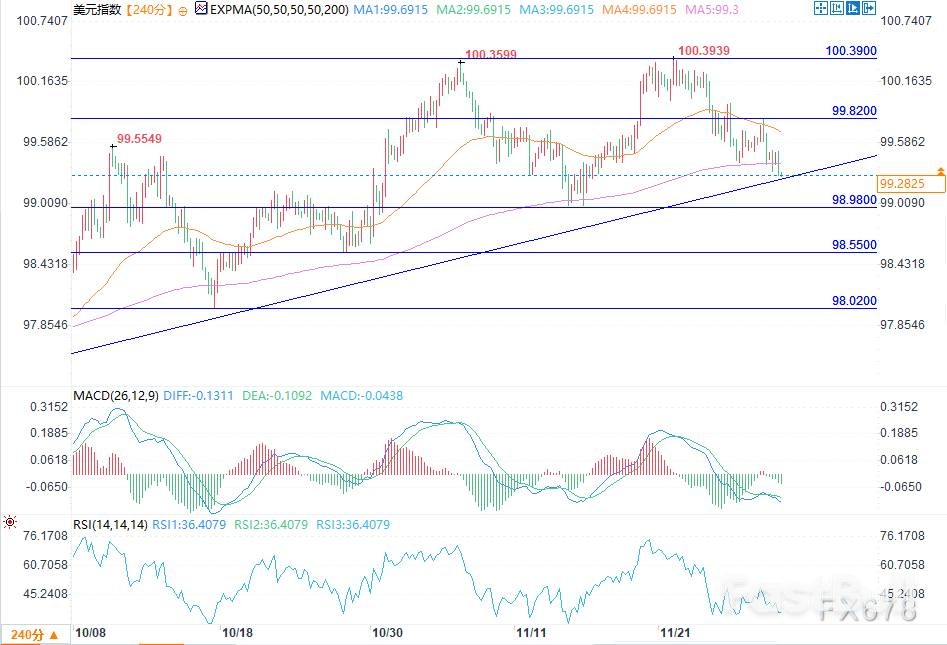This screenshot has height=645, width=947.
Task: Select the RSI(14,14,14) indicator label
Action: pos(111,524)
